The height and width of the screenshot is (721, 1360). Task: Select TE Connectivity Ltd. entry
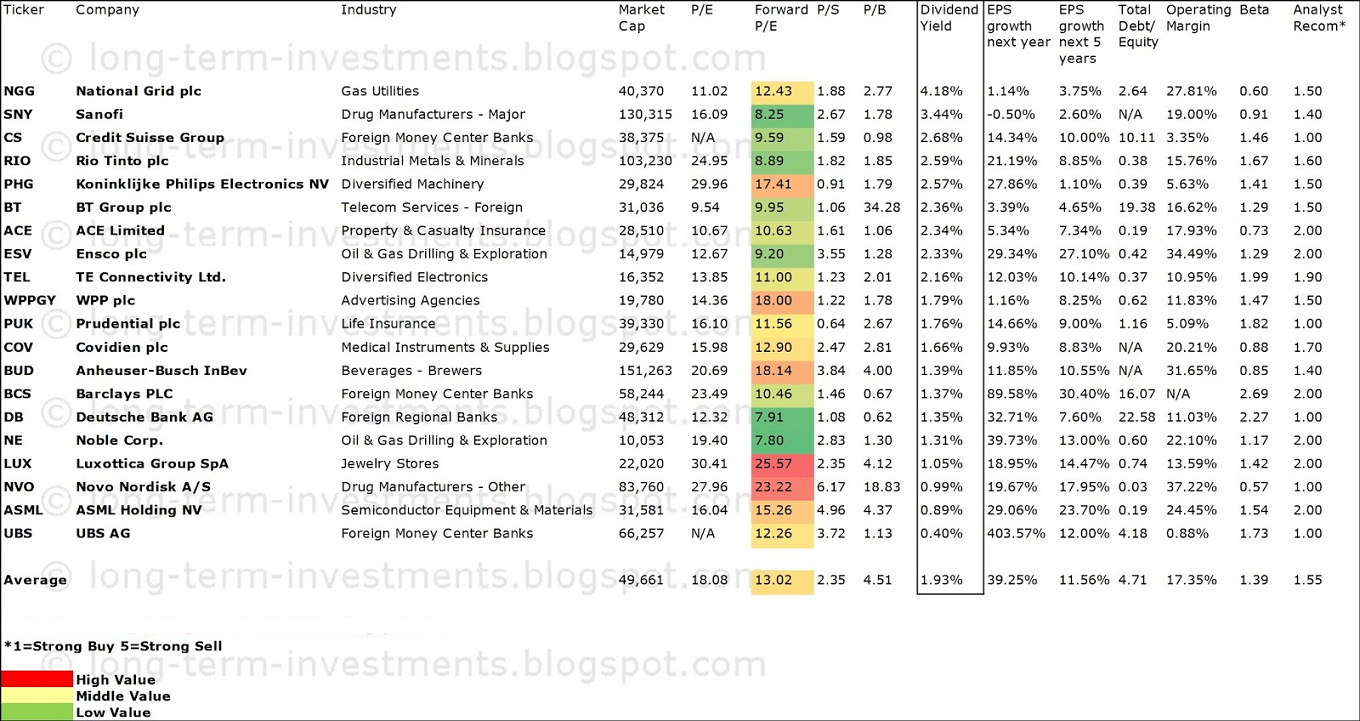[151, 277]
